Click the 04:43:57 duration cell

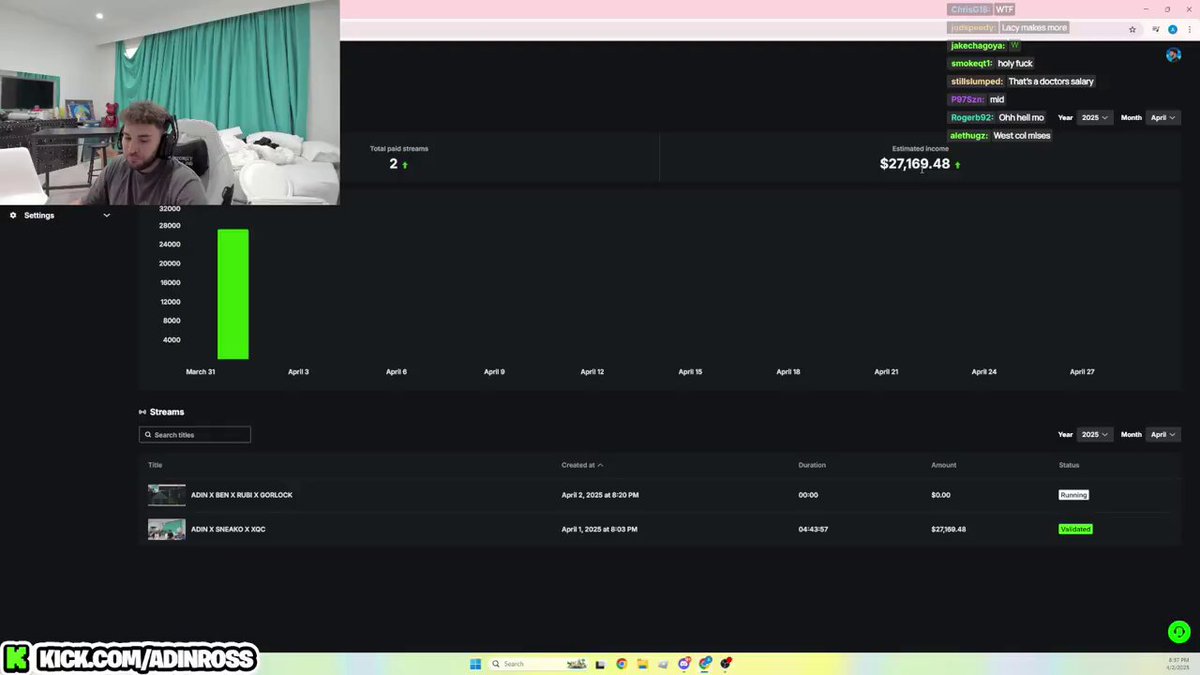coord(813,529)
